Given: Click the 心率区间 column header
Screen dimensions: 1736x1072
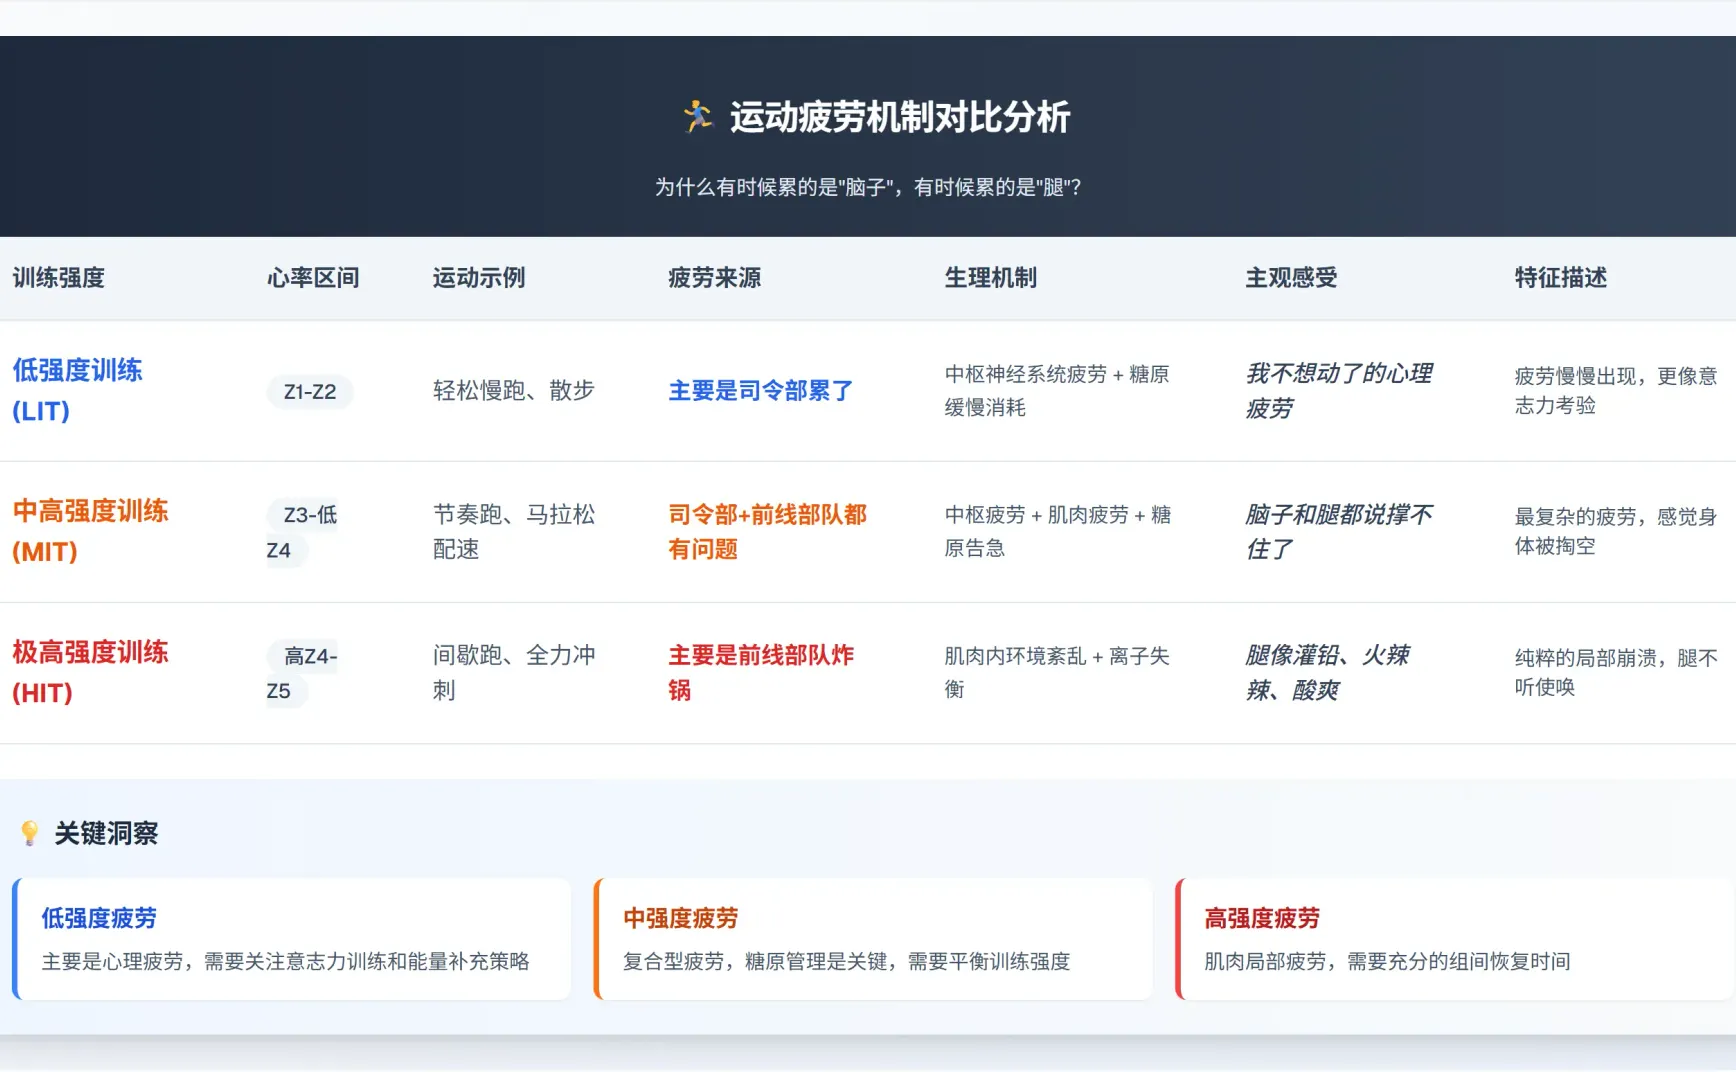Looking at the screenshot, I should (313, 278).
